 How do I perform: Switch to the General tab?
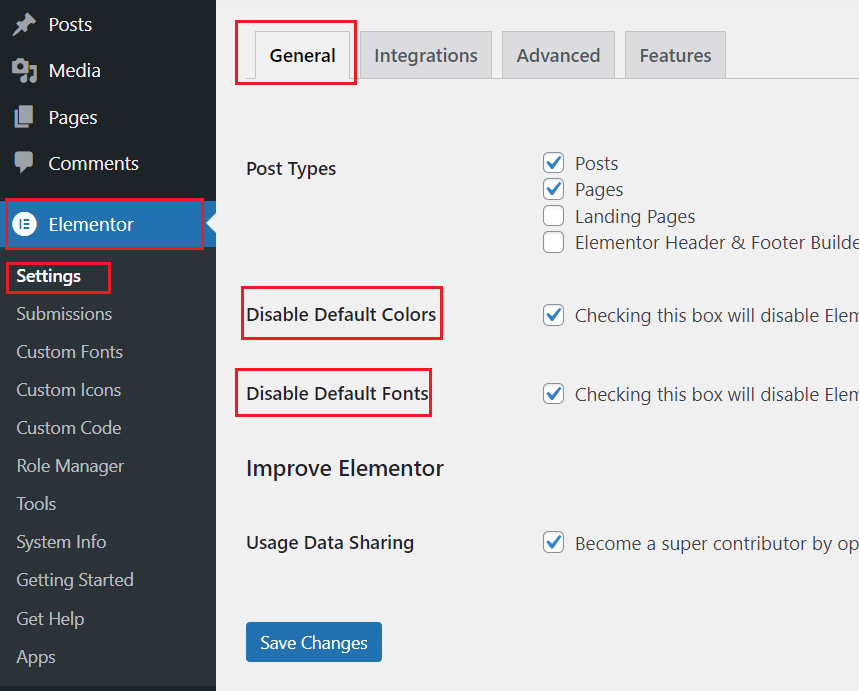pyautogui.click(x=302, y=55)
